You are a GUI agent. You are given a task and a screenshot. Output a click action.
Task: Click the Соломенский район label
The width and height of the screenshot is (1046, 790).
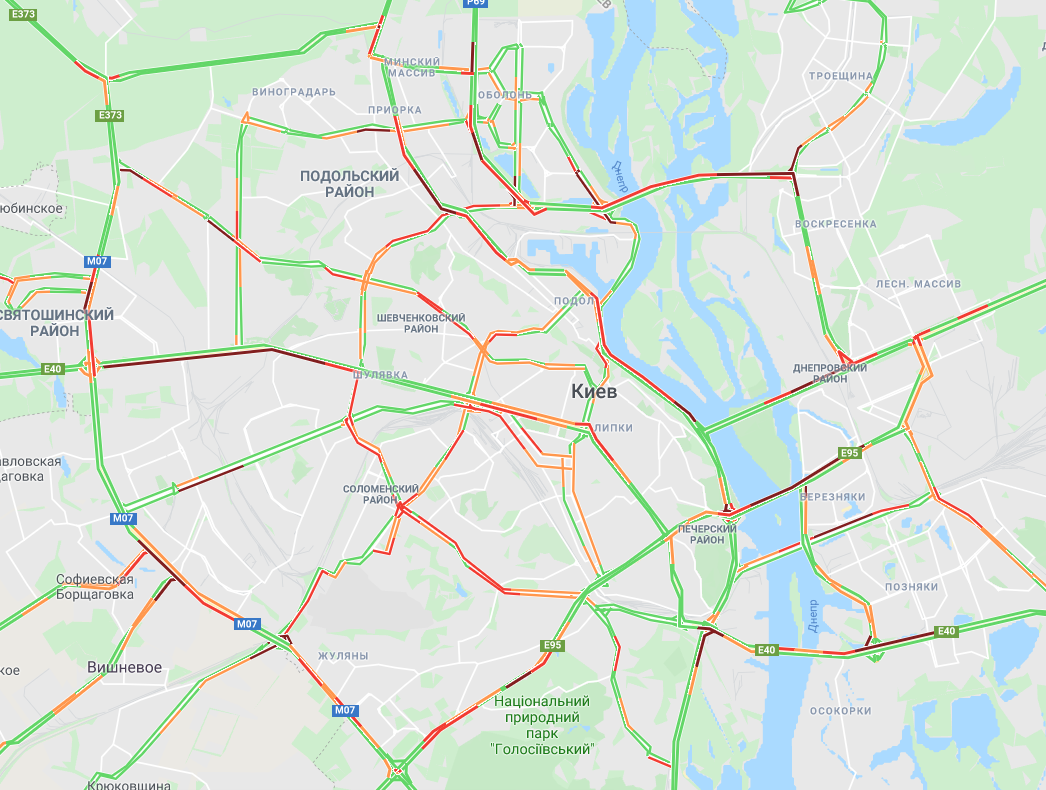click(x=380, y=494)
